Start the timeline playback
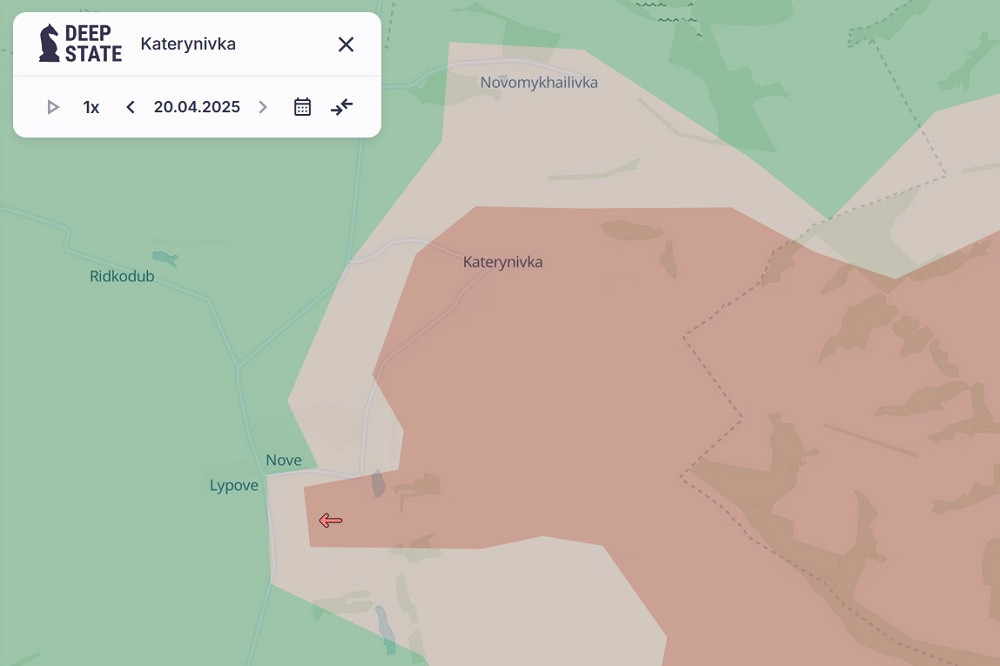This screenshot has width=1000, height=666. point(53,107)
